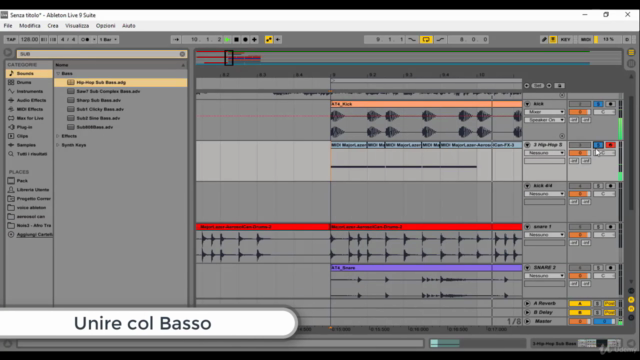Fold the kick track with its triangle

point(527,104)
